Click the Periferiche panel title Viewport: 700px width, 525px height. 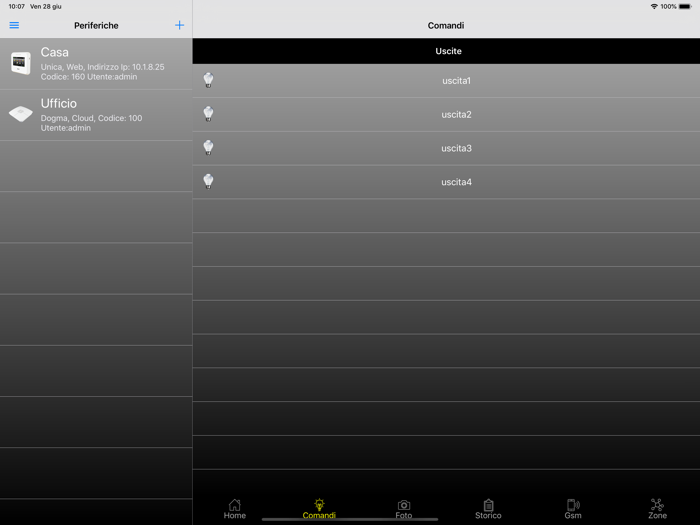coord(96,25)
